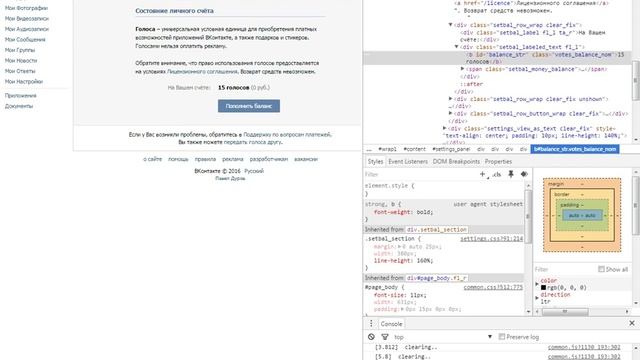Close the console drawer

pyautogui.click(x=631, y=323)
